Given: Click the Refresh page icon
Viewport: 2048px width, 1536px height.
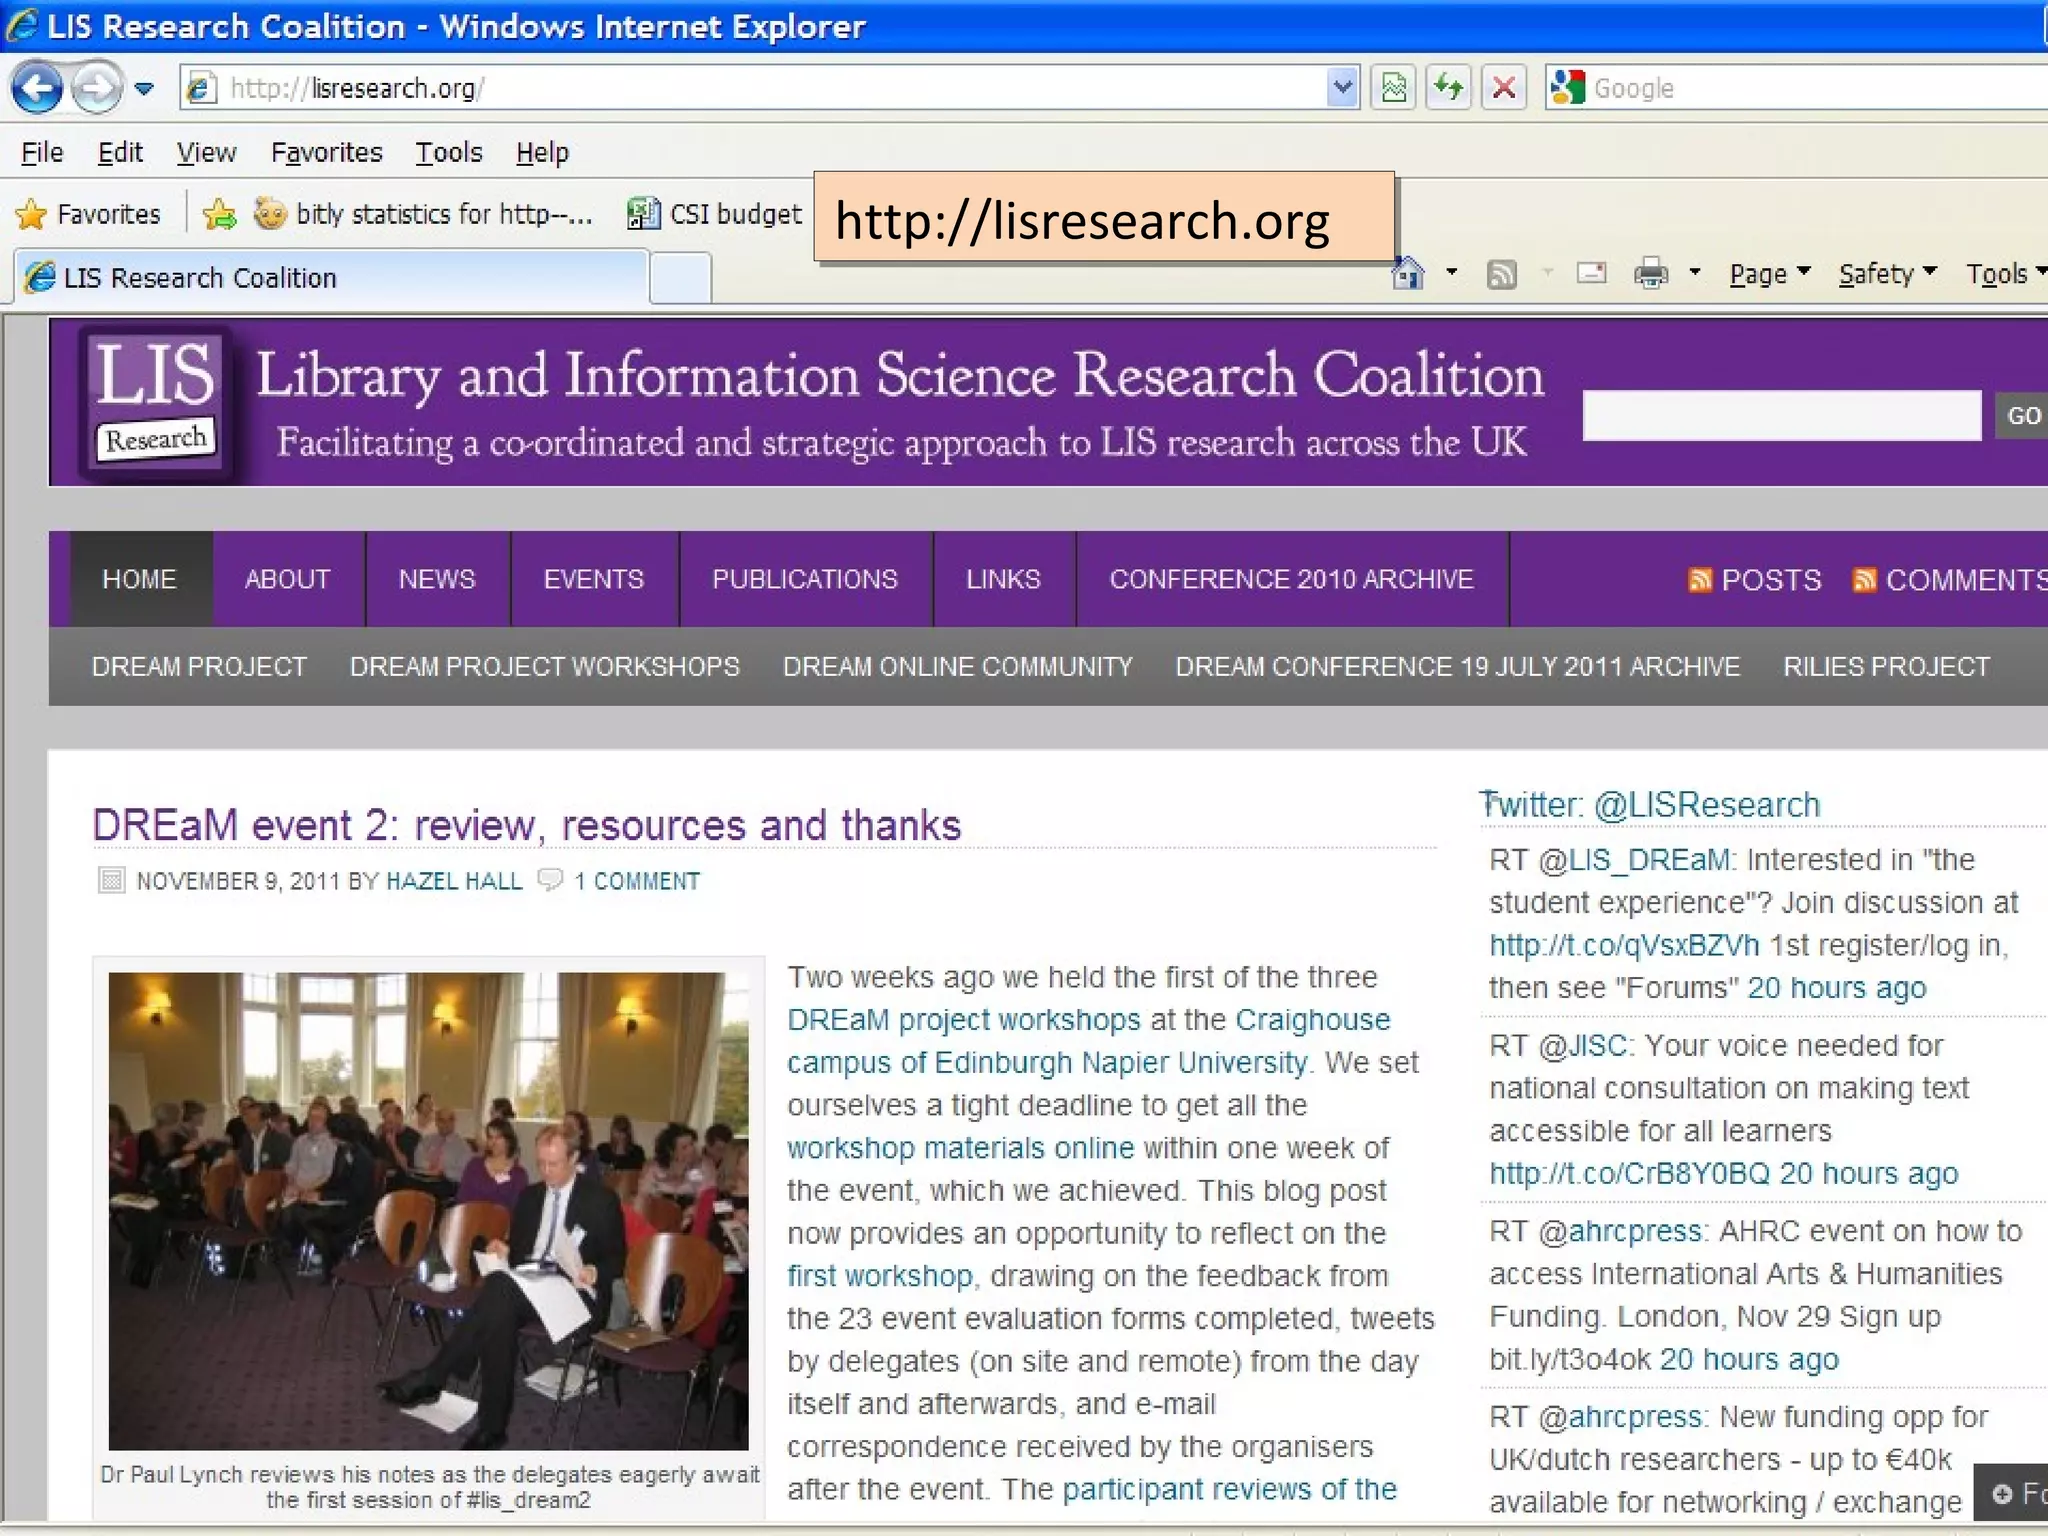Looking at the screenshot, I should [x=1448, y=88].
